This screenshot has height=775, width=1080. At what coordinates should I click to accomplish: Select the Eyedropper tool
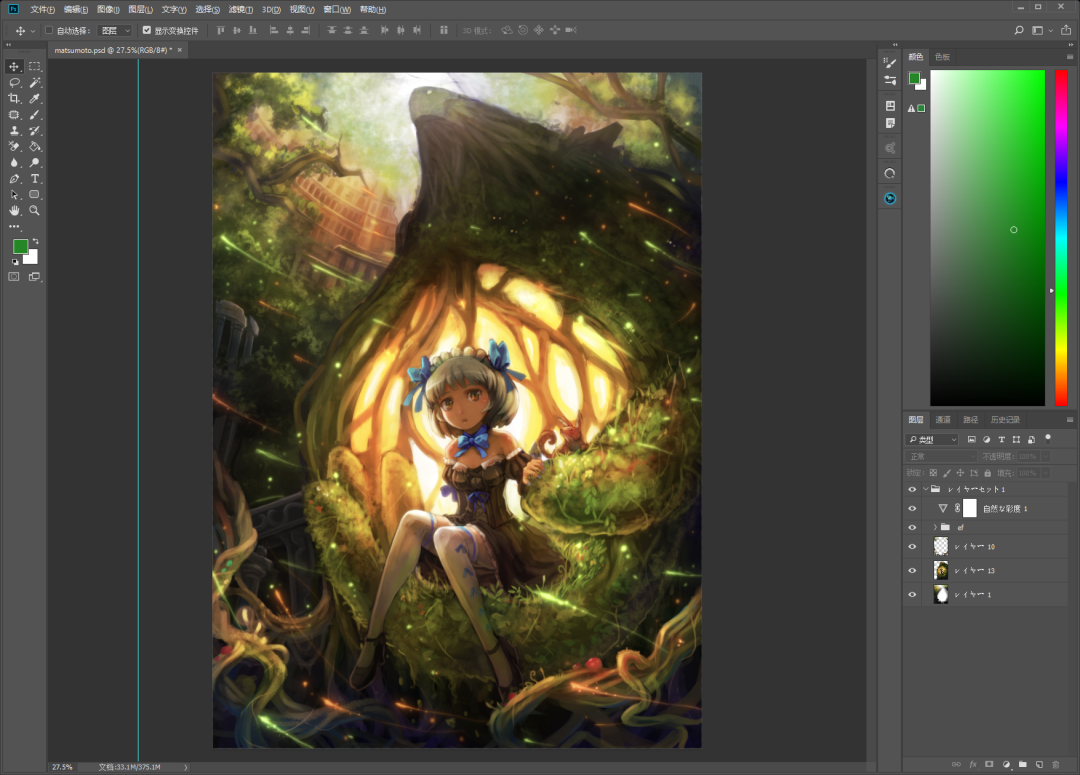(x=35, y=98)
